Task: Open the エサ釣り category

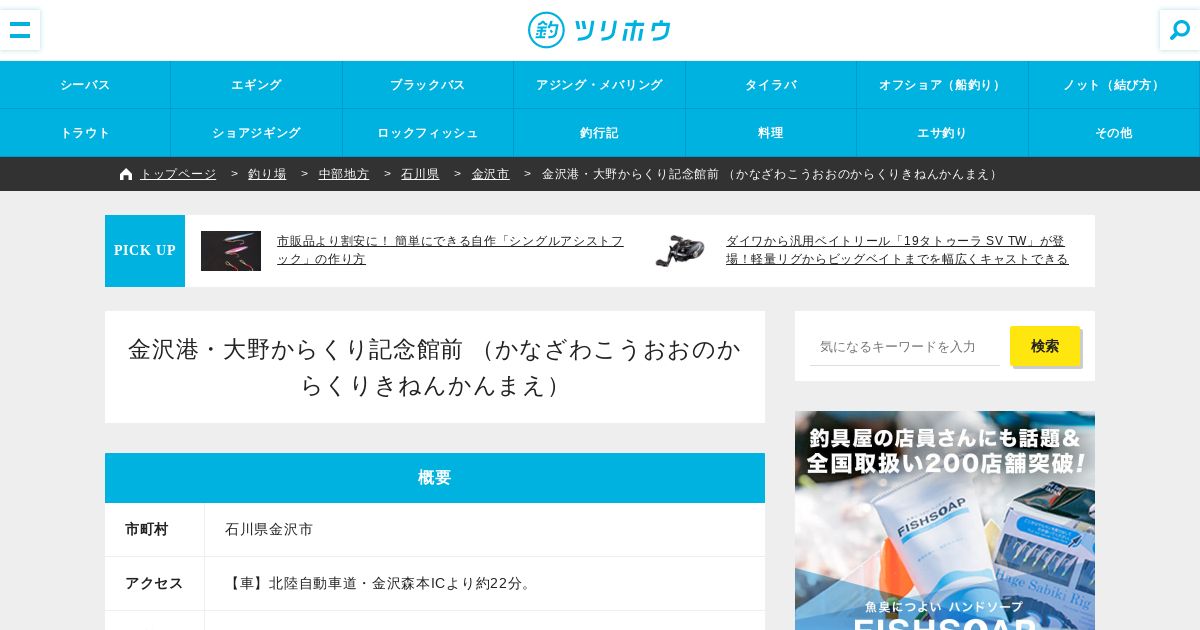Action: 943,133
